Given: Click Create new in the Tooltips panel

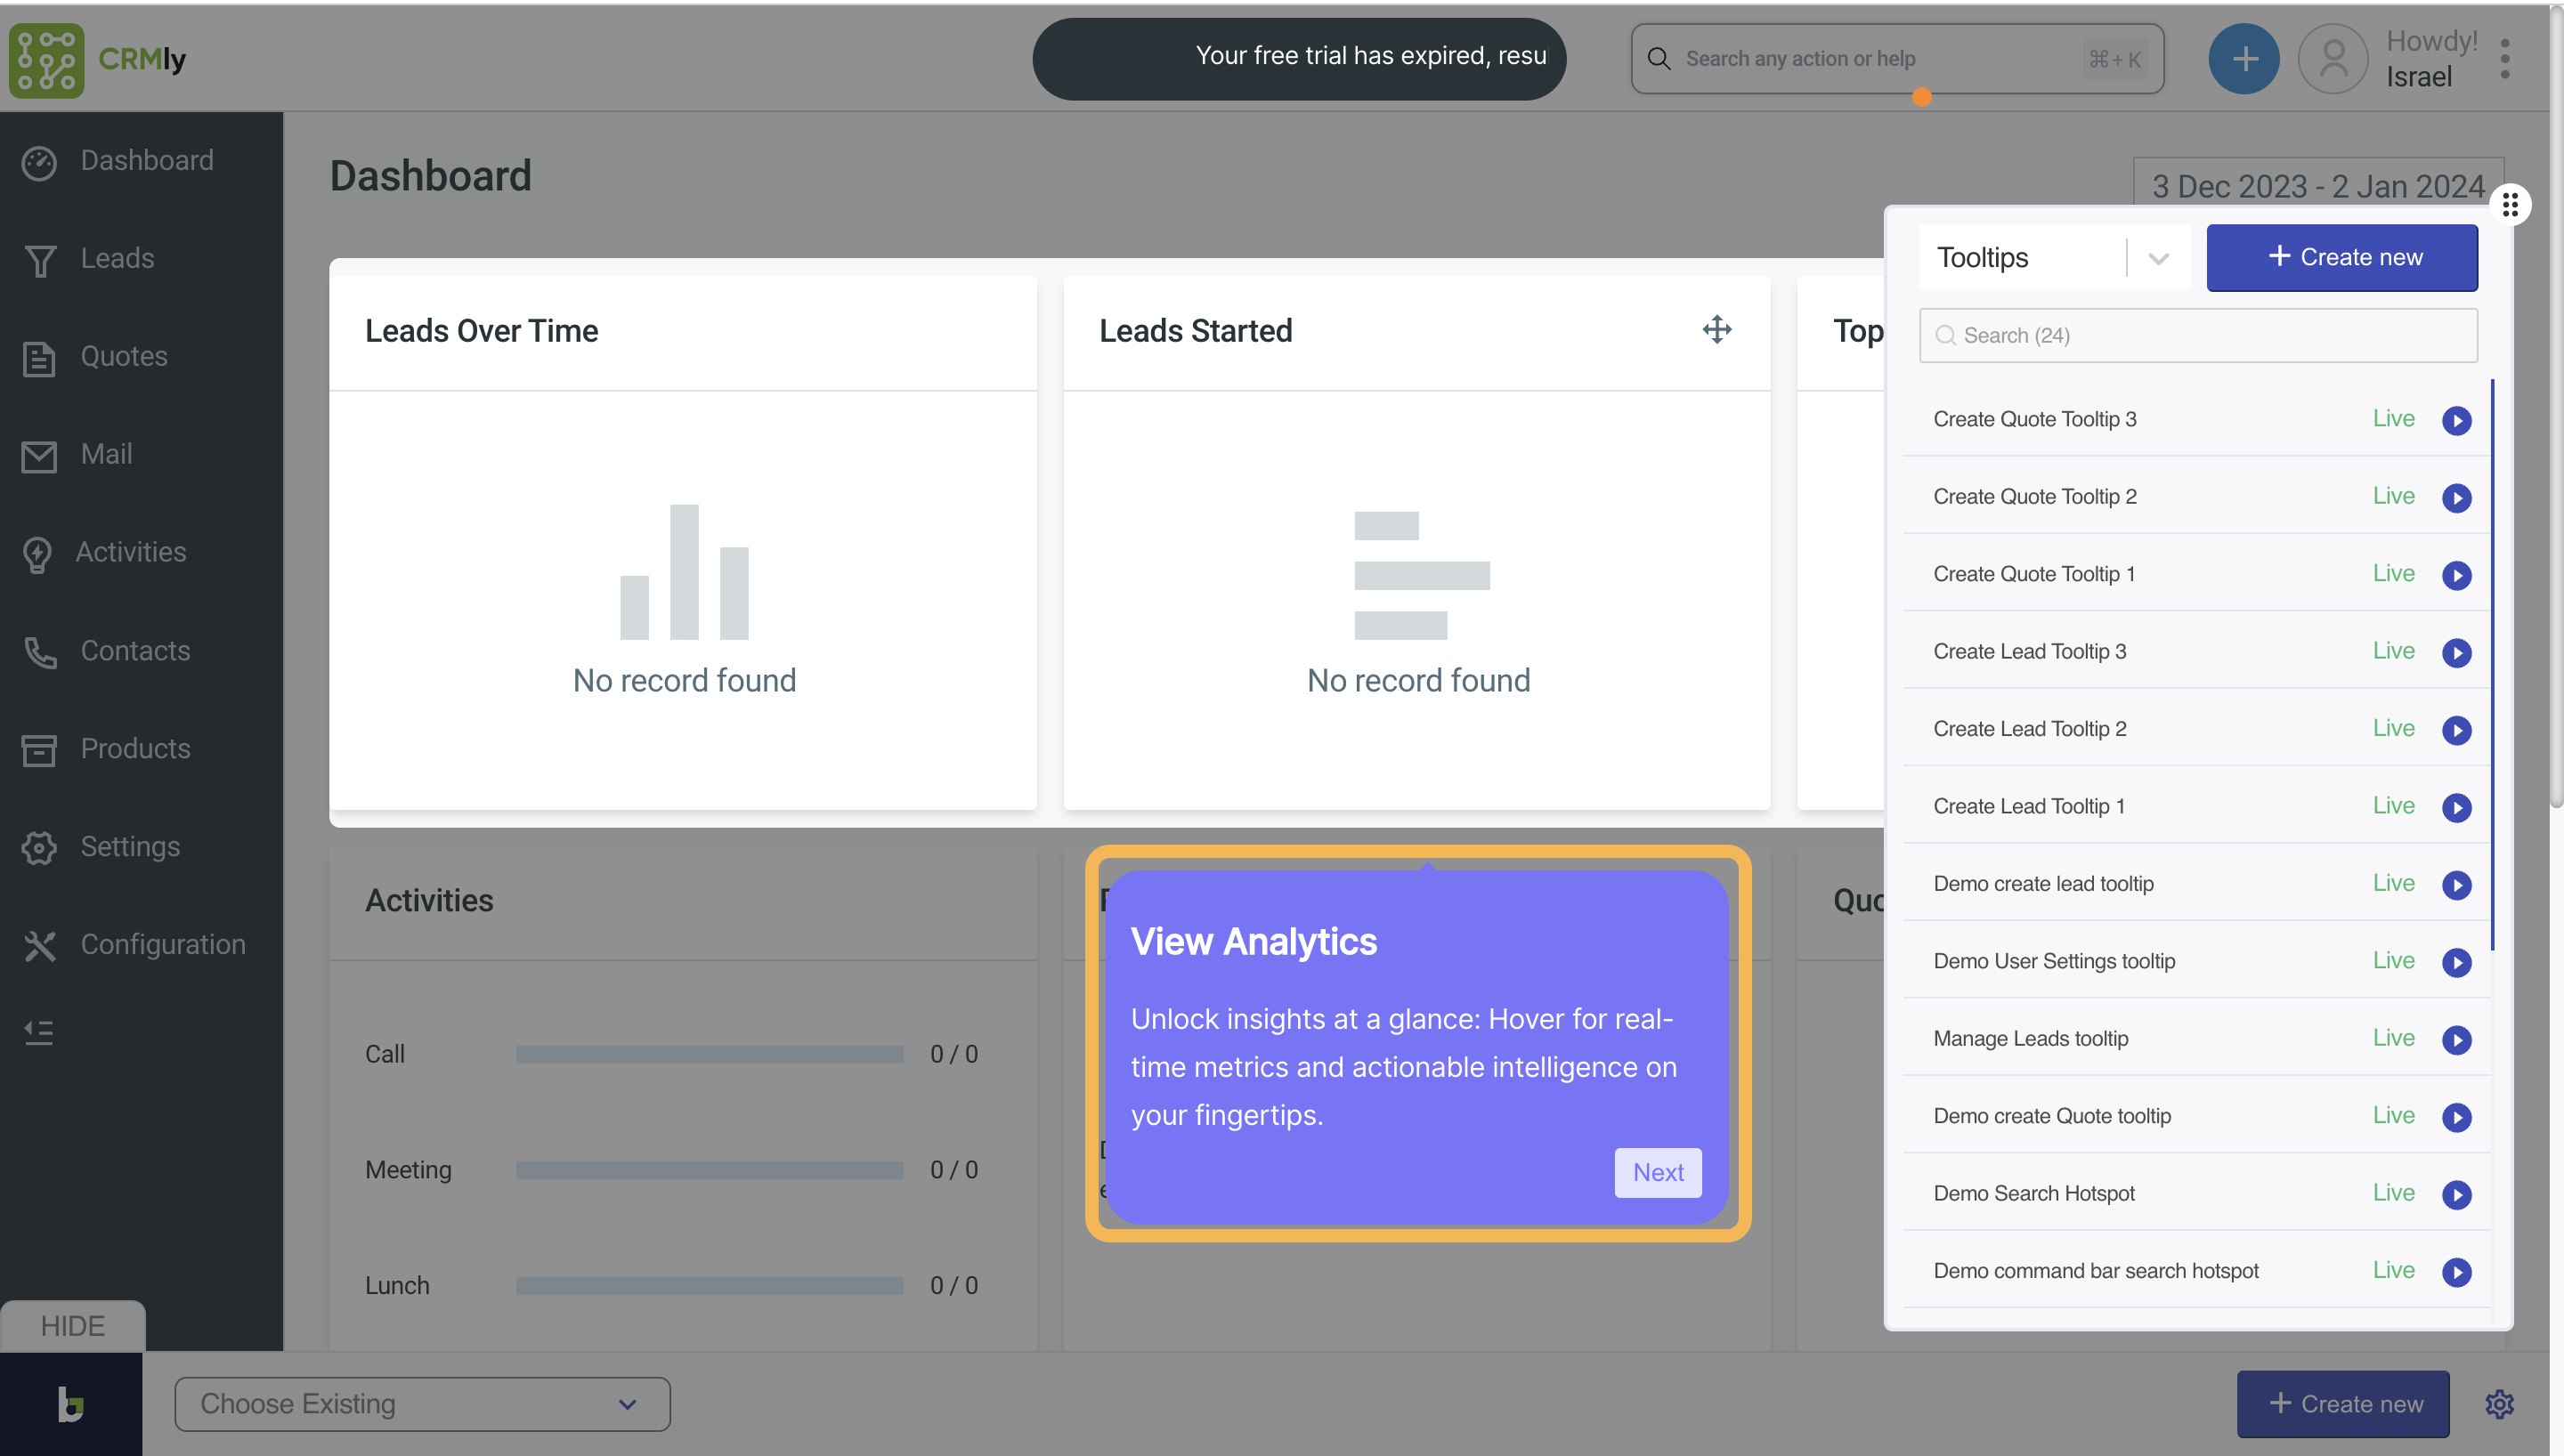Looking at the screenshot, I should click(2341, 257).
